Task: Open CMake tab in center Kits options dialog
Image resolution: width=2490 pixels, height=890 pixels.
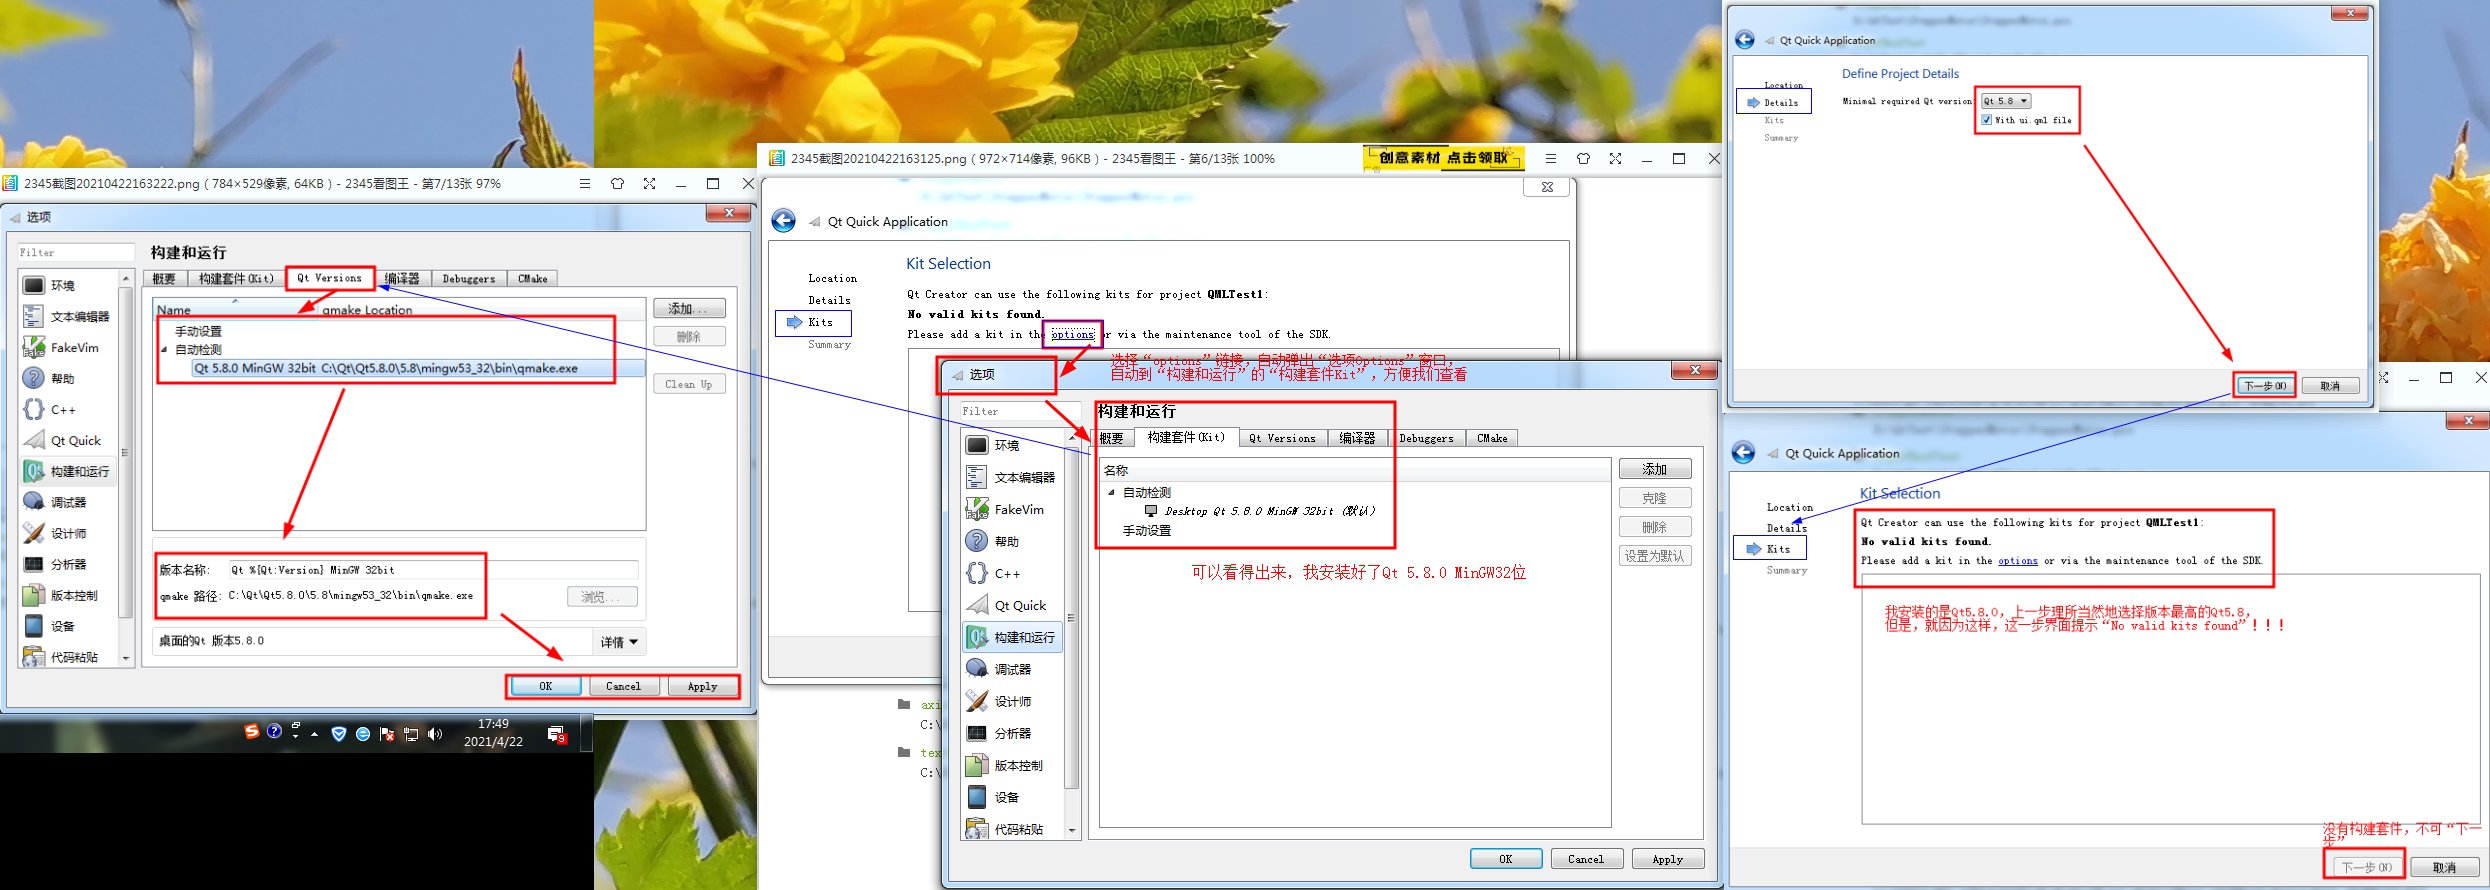Action: click(1492, 438)
